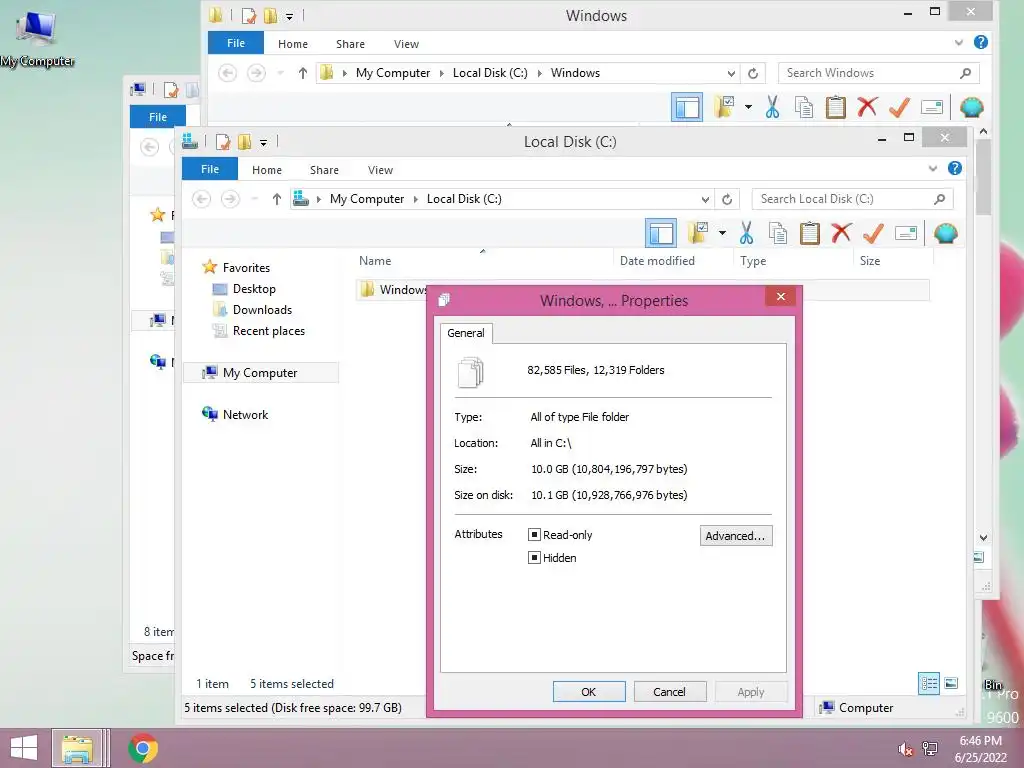Image resolution: width=1024 pixels, height=768 pixels.
Task: Open Home tab in Local Disk window
Action: tap(267, 170)
